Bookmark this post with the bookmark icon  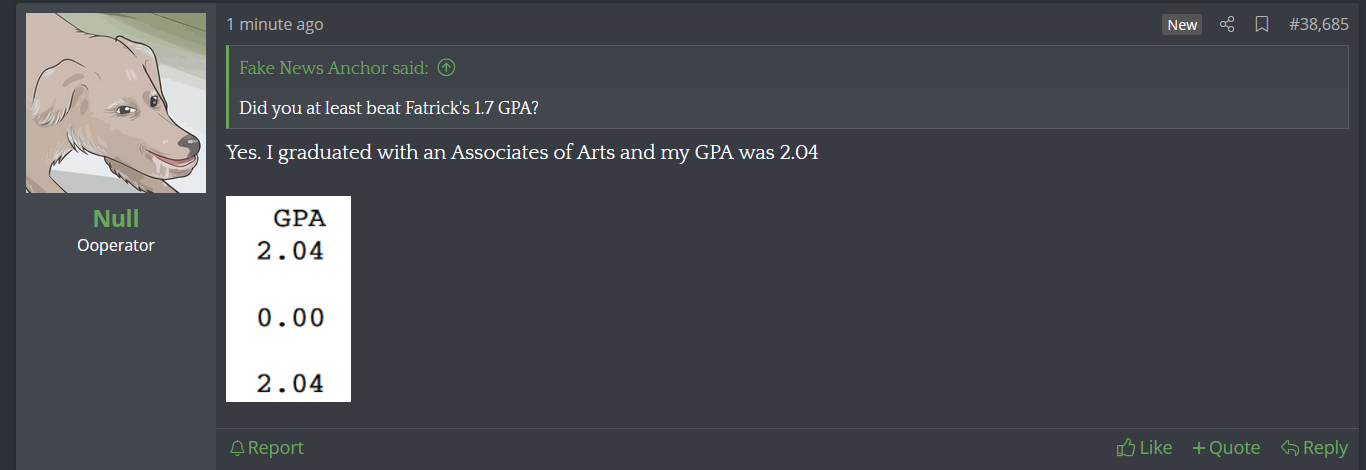coord(1262,24)
